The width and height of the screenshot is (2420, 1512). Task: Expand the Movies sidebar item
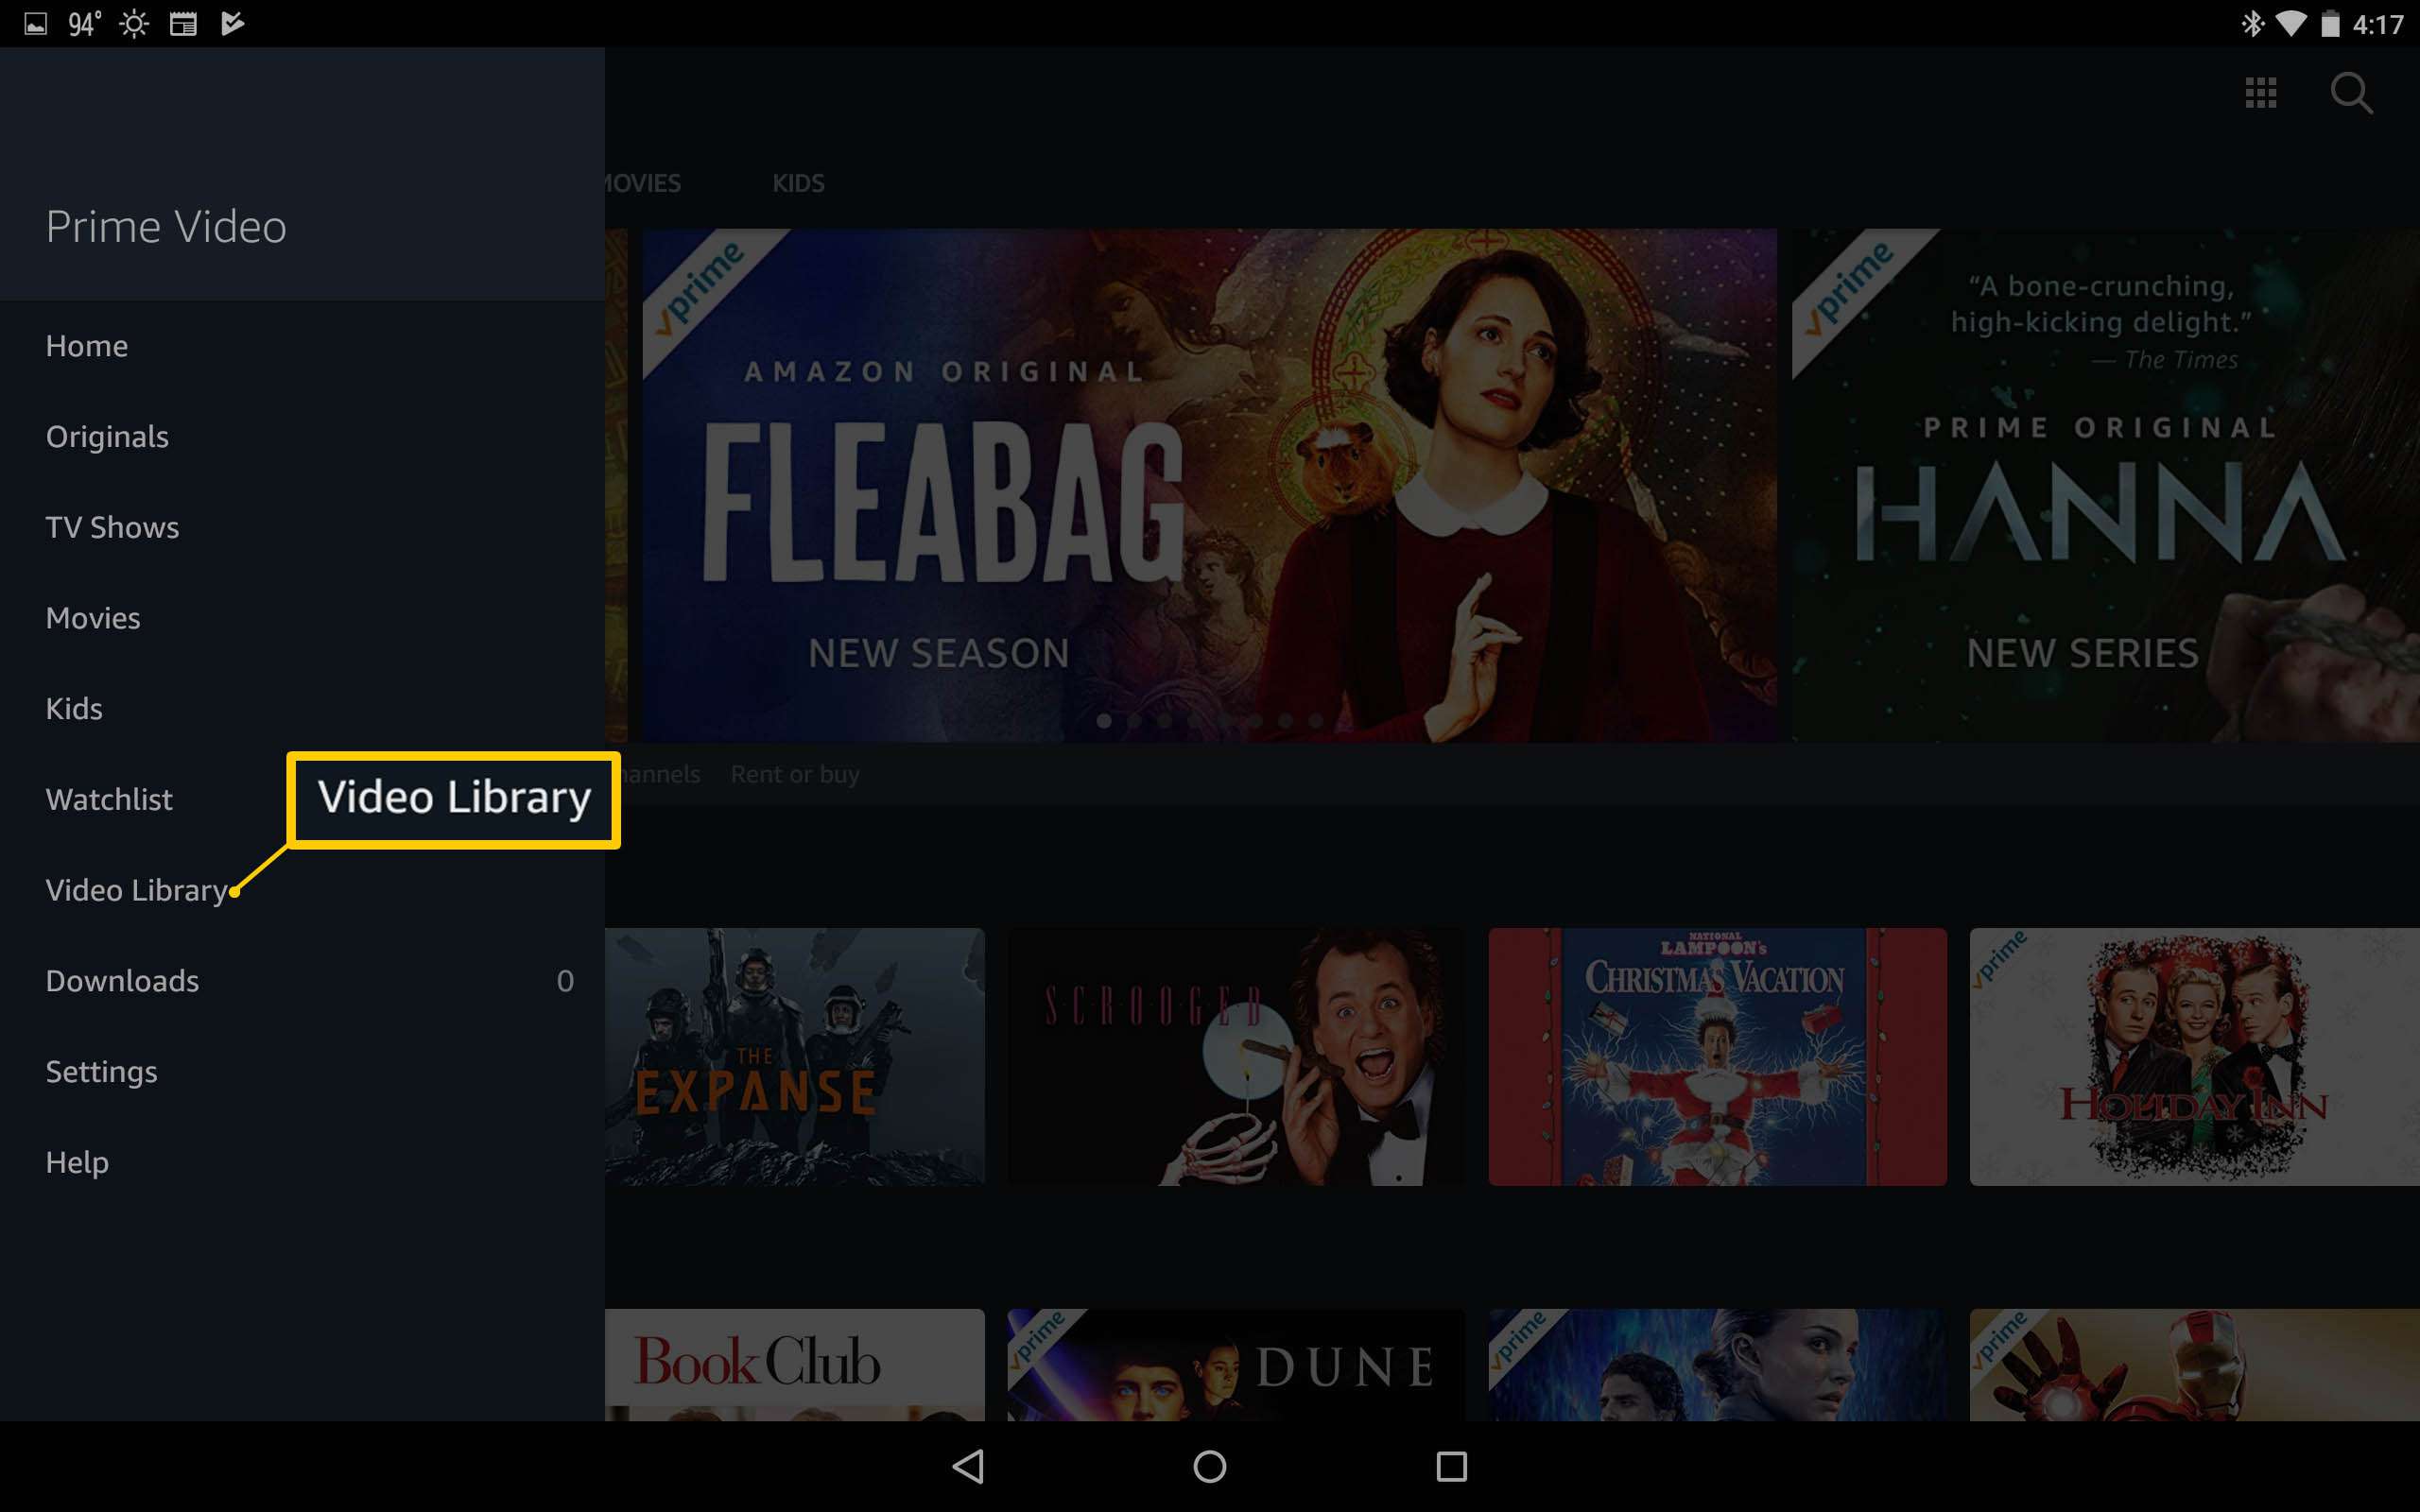[95, 617]
